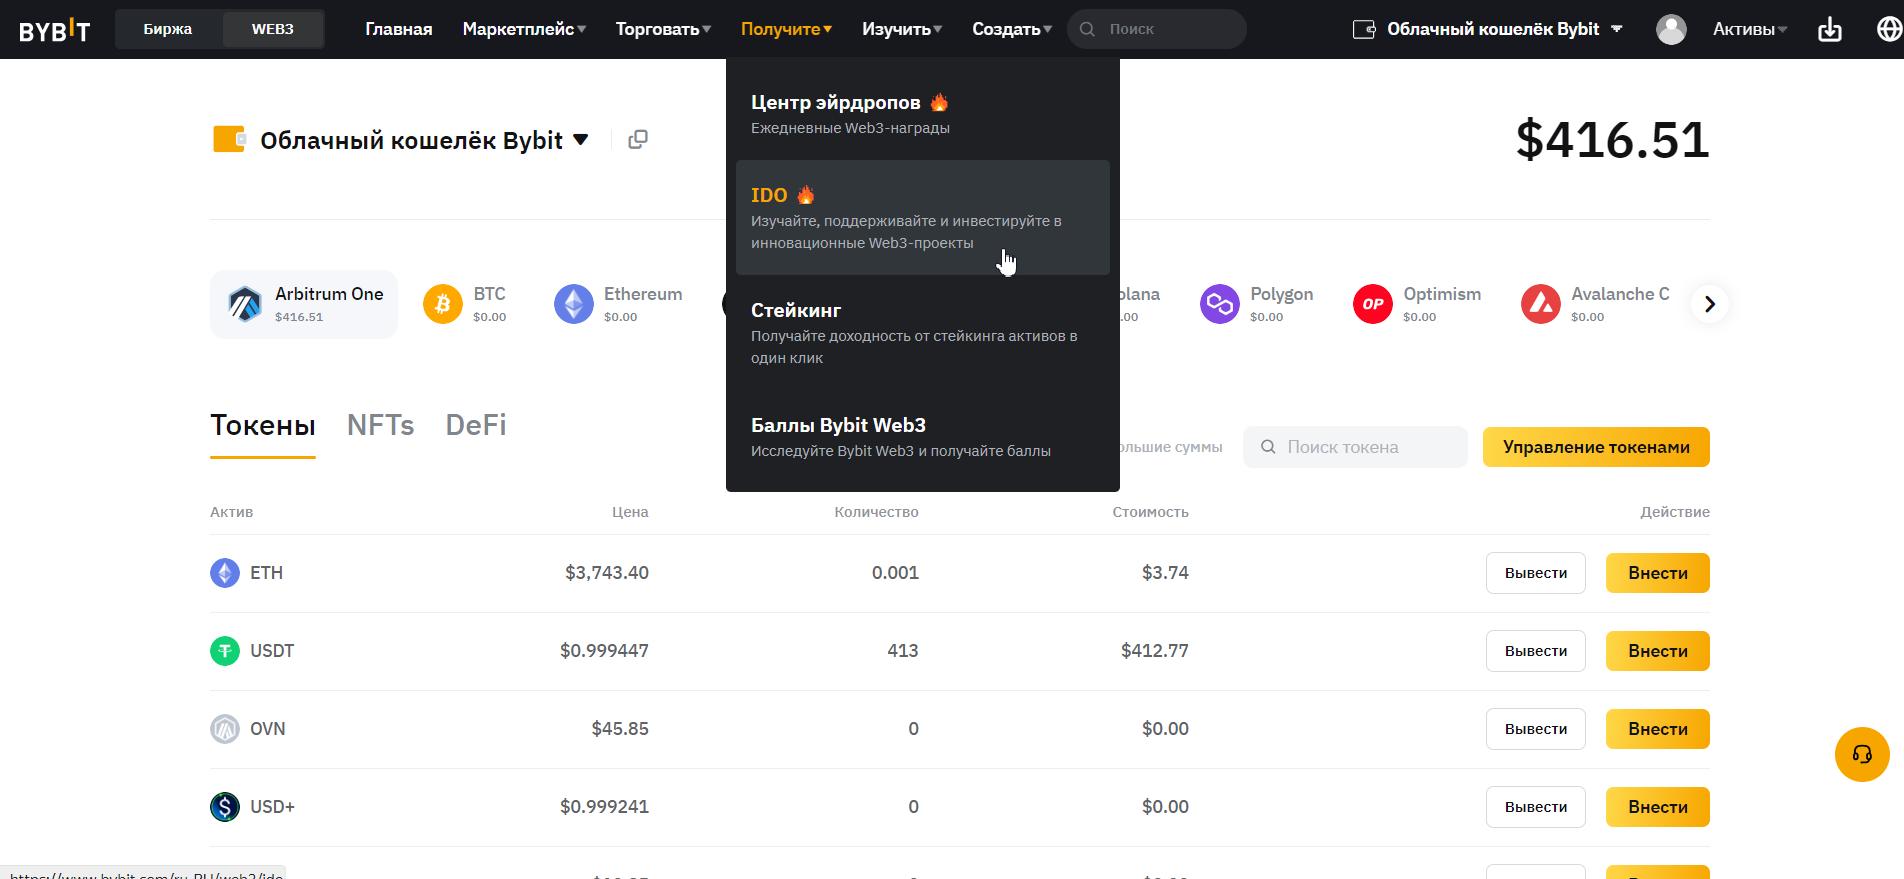This screenshot has width=1904, height=879.
Task: Click the ETH price $3,743.40
Action: coord(607,573)
